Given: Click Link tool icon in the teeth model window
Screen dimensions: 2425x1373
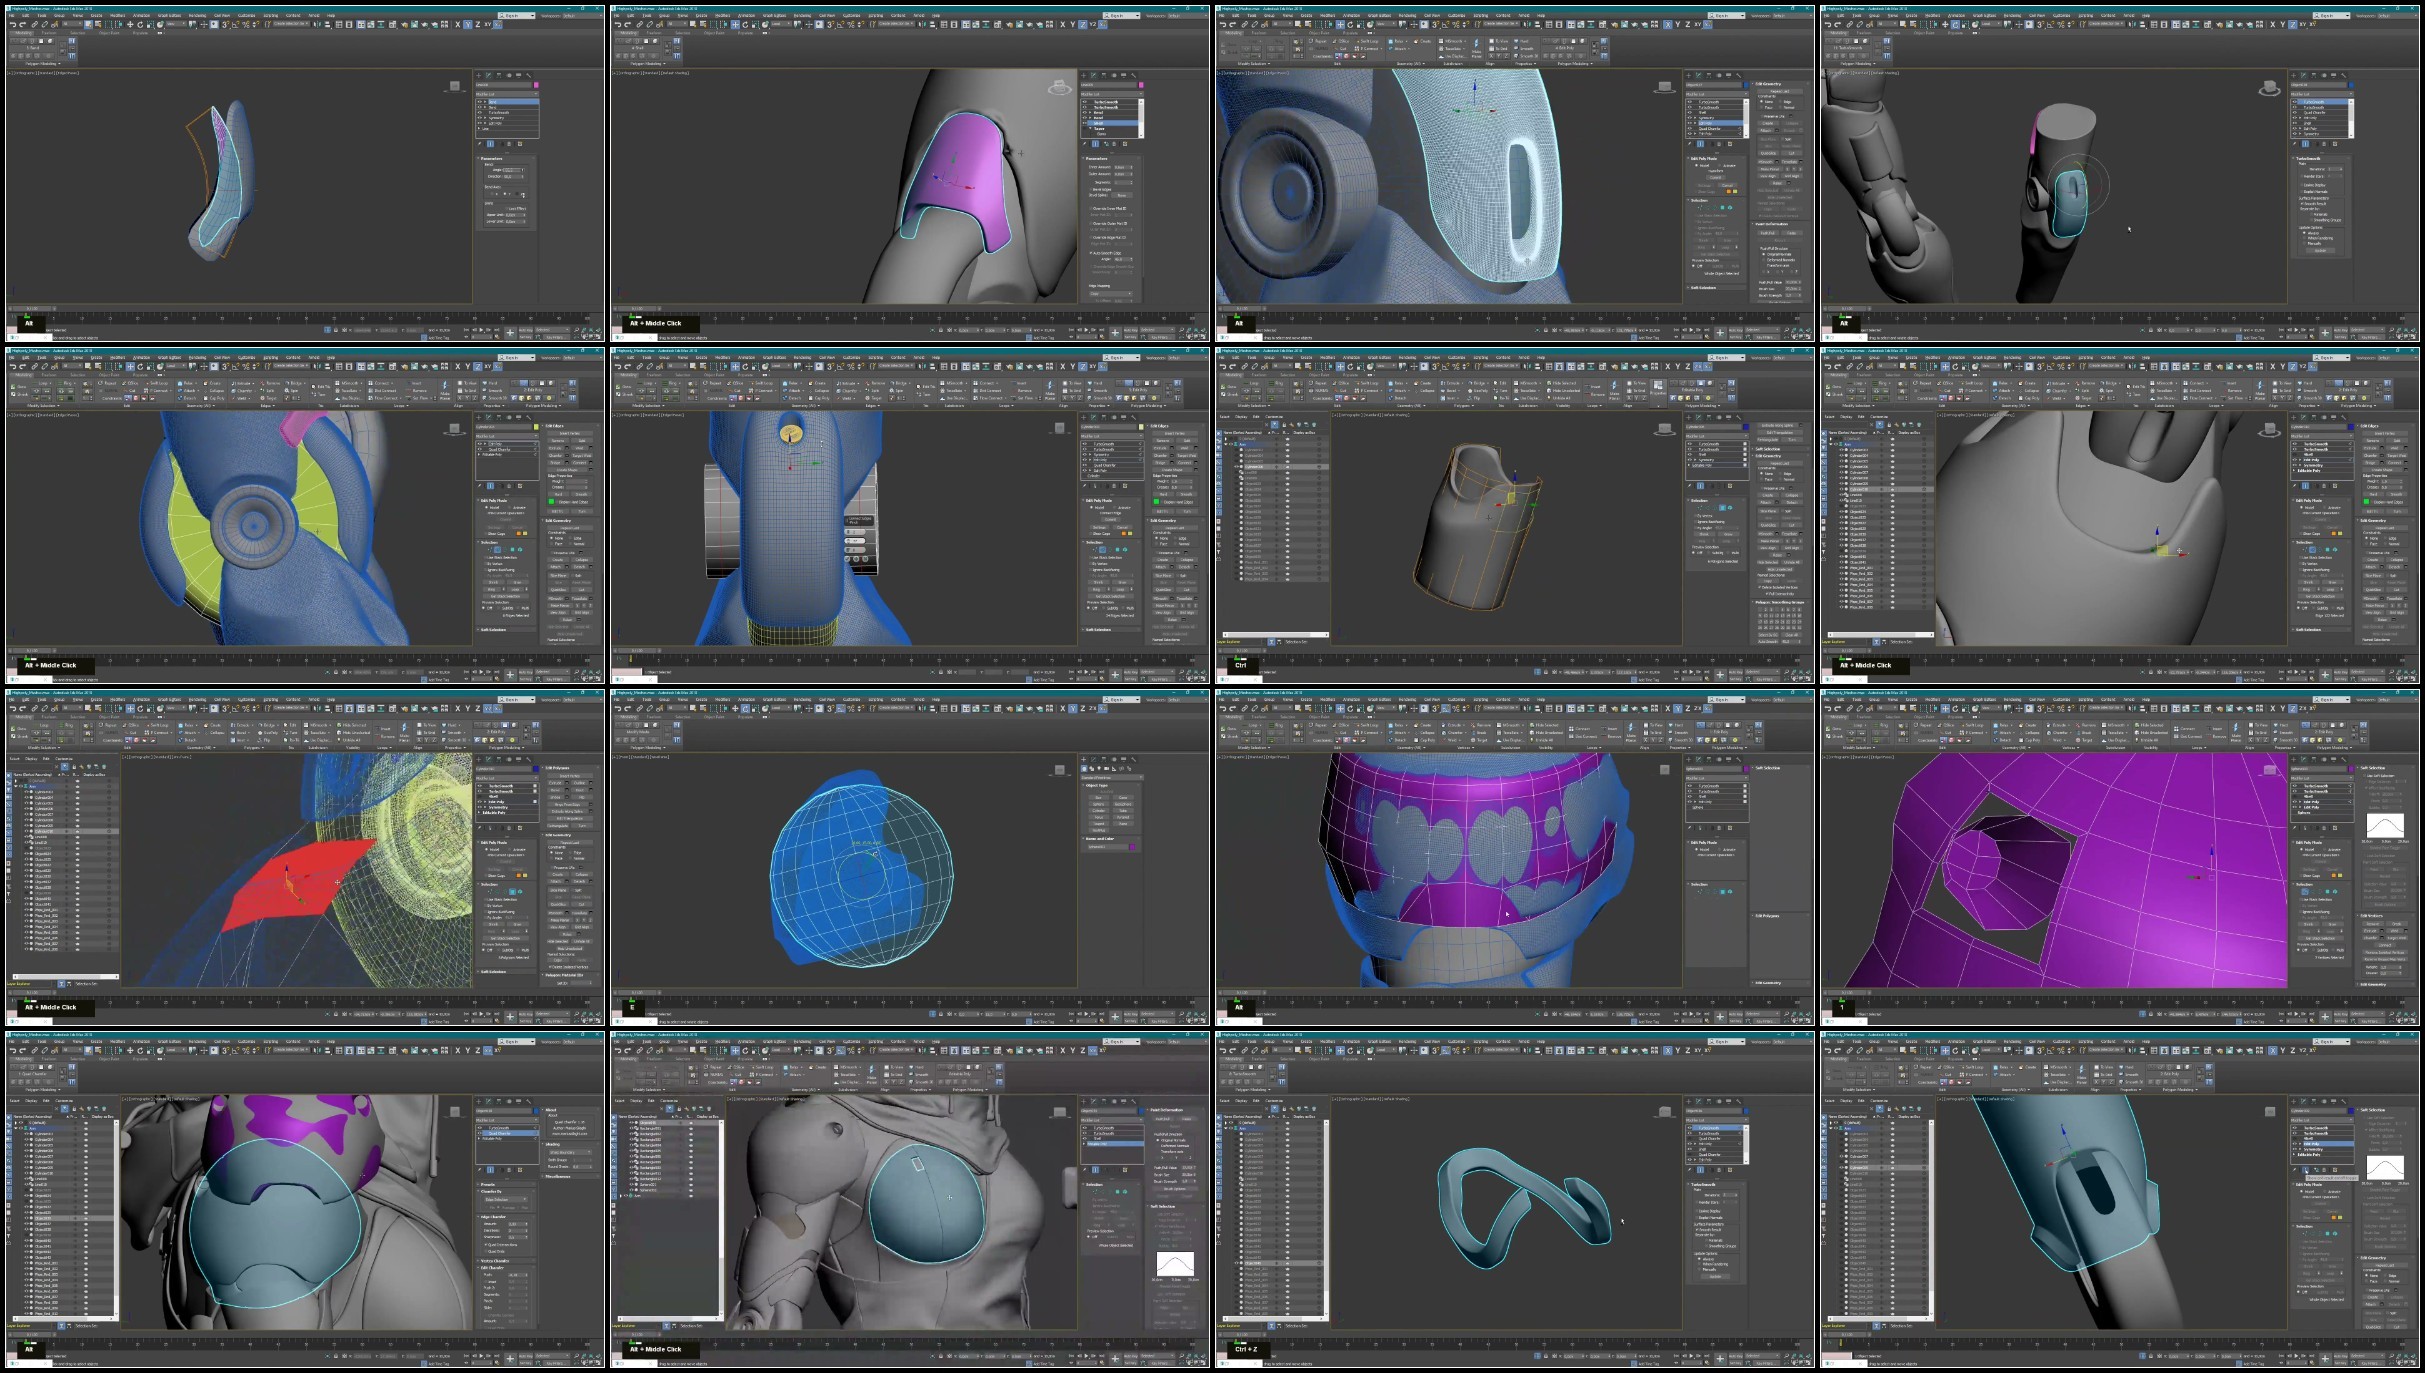Looking at the screenshot, I should (1244, 709).
